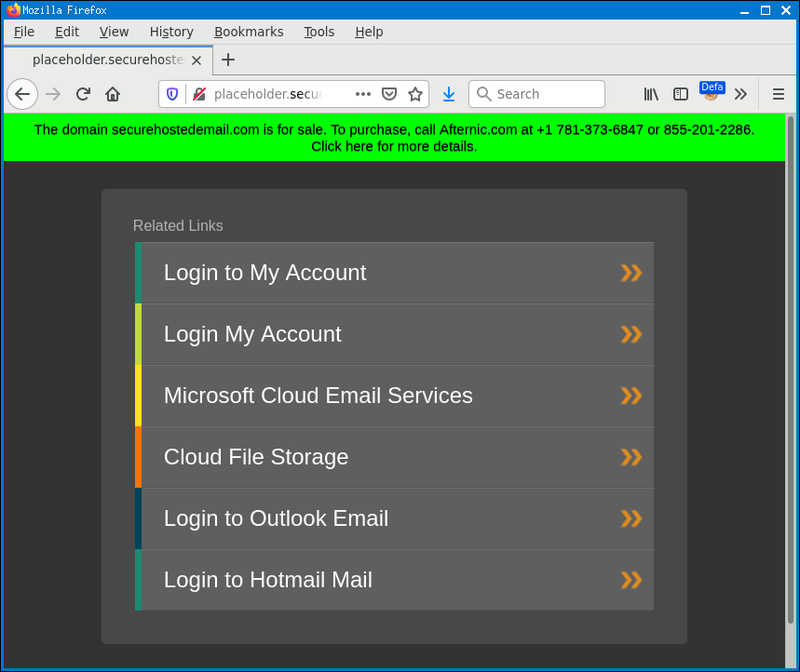Open tracking protection shield info
Image resolution: width=800 pixels, height=672 pixels.
(172, 94)
